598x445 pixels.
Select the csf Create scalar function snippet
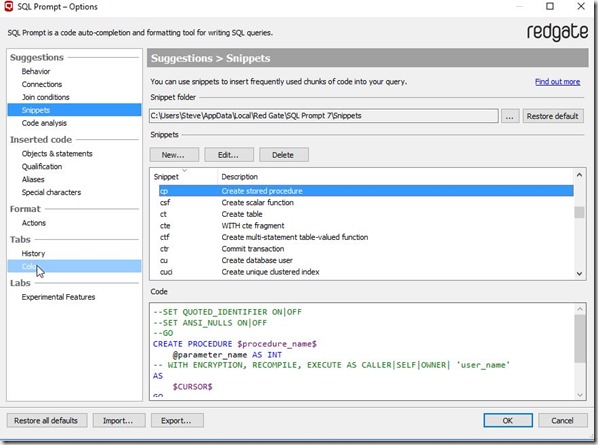366,202
